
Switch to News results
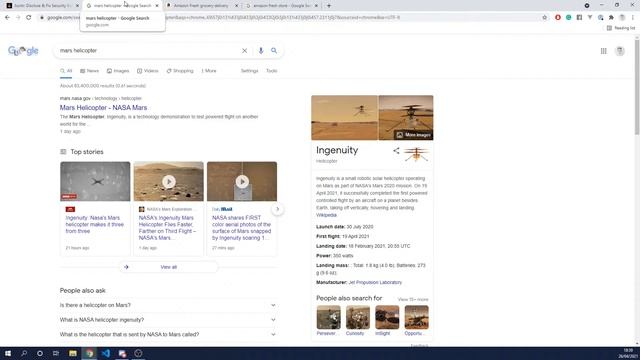89,71
